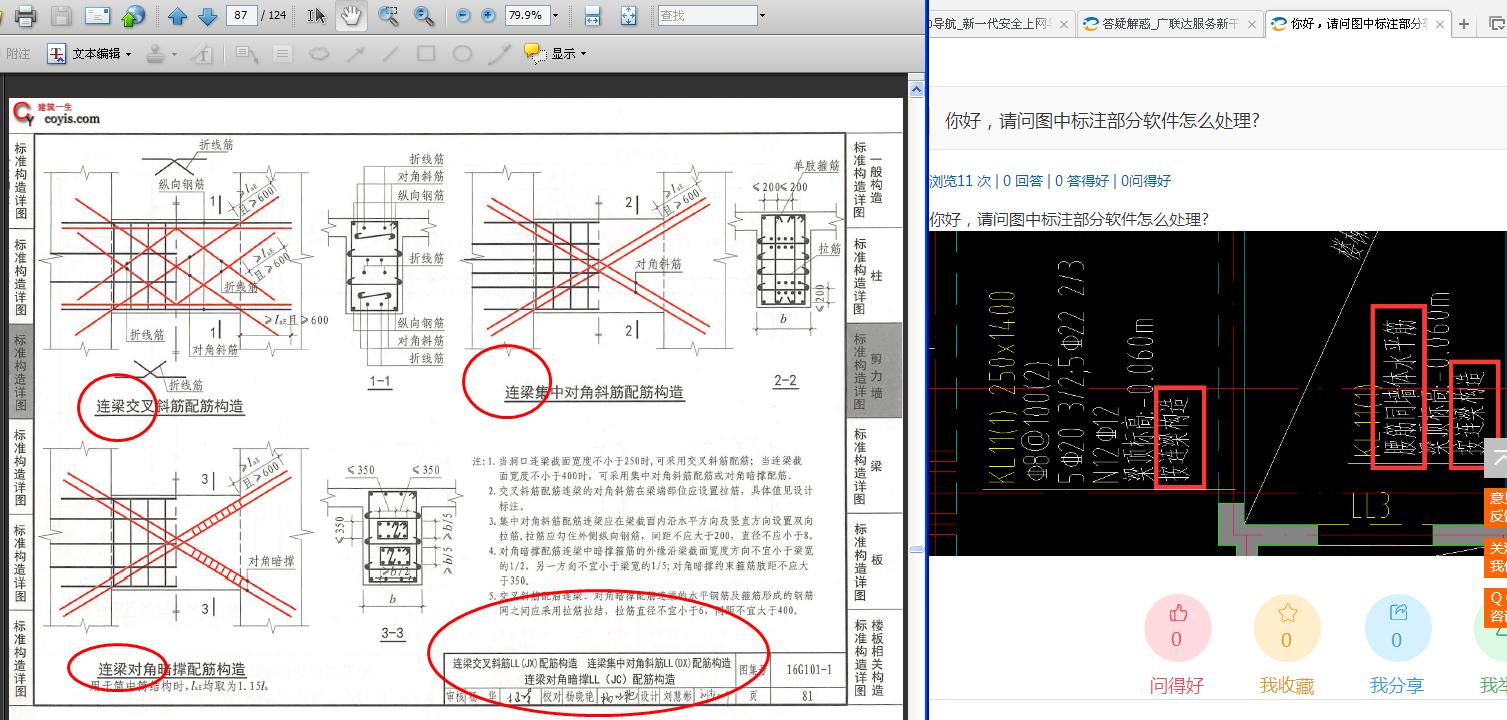This screenshot has width=1507, height=720.
Task: Click the 查找 search field
Action: click(x=706, y=16)
